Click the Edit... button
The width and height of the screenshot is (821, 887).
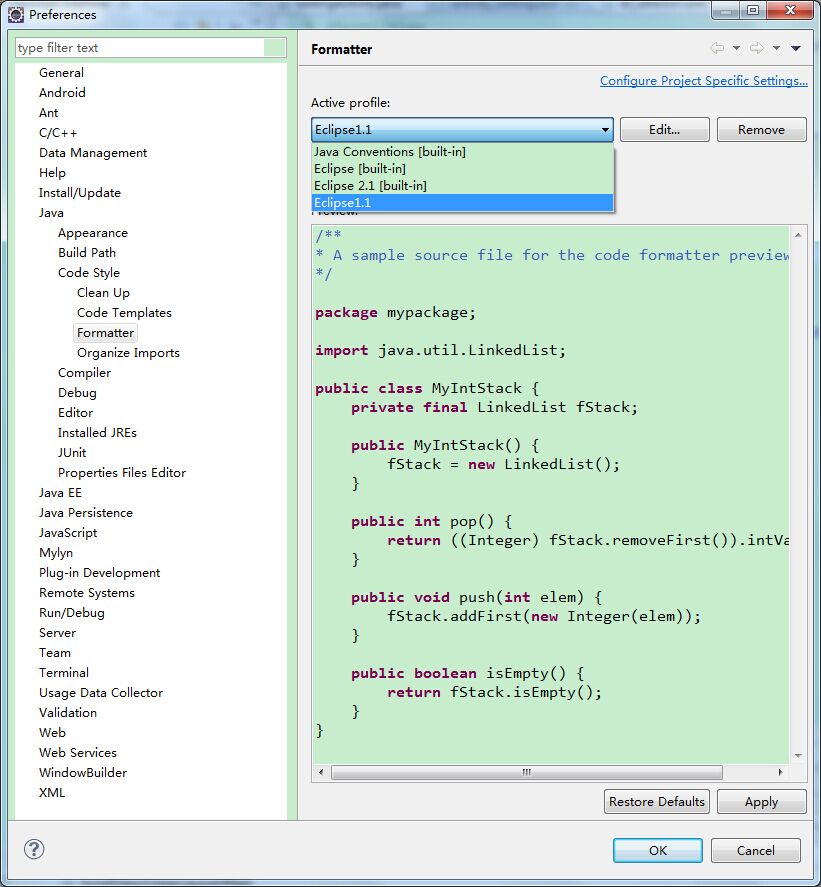664,130
